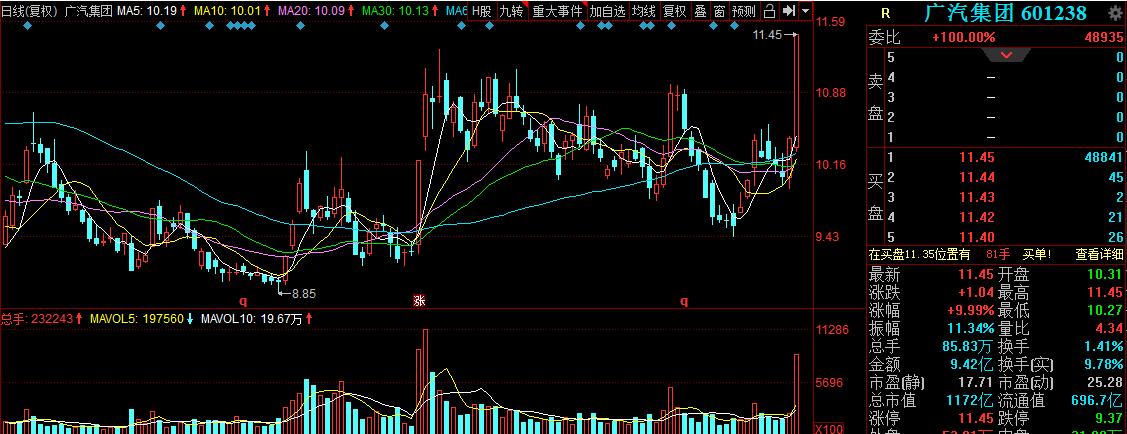Click the 总市值 value 1172亿
1127x434 pixels.
pos(972,400)
